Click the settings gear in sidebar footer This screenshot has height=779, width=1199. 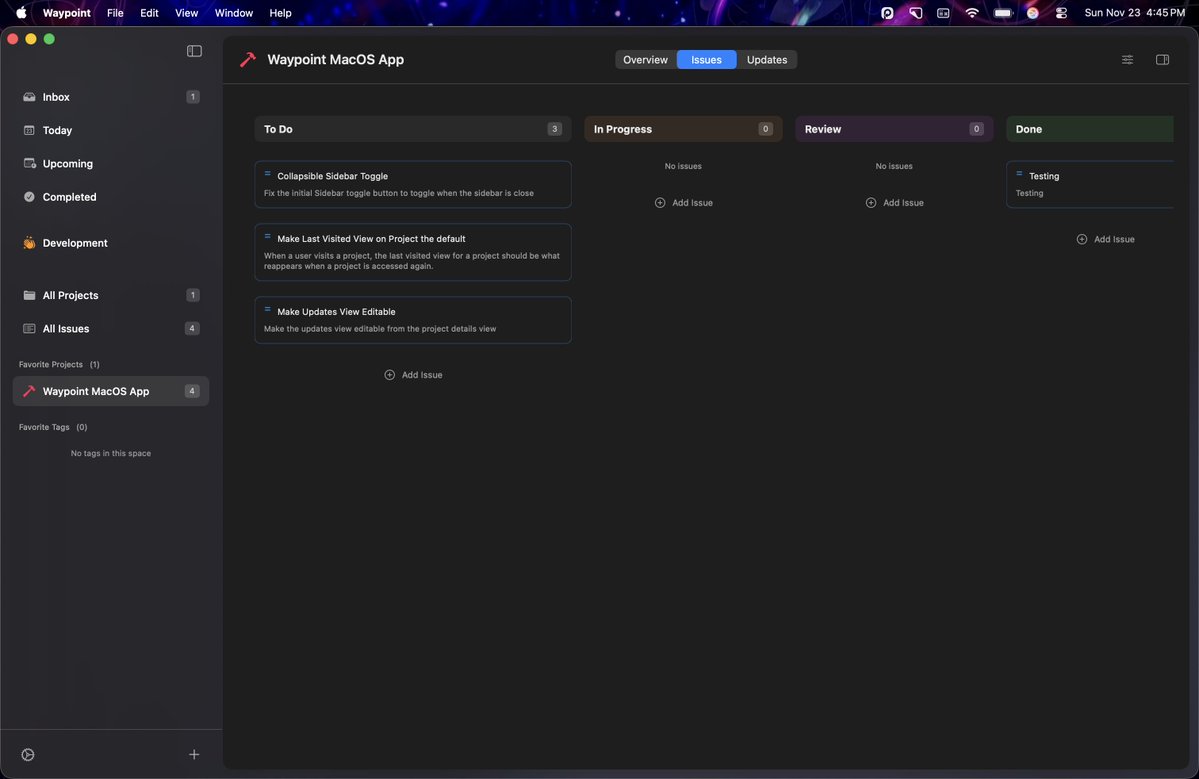27,754
